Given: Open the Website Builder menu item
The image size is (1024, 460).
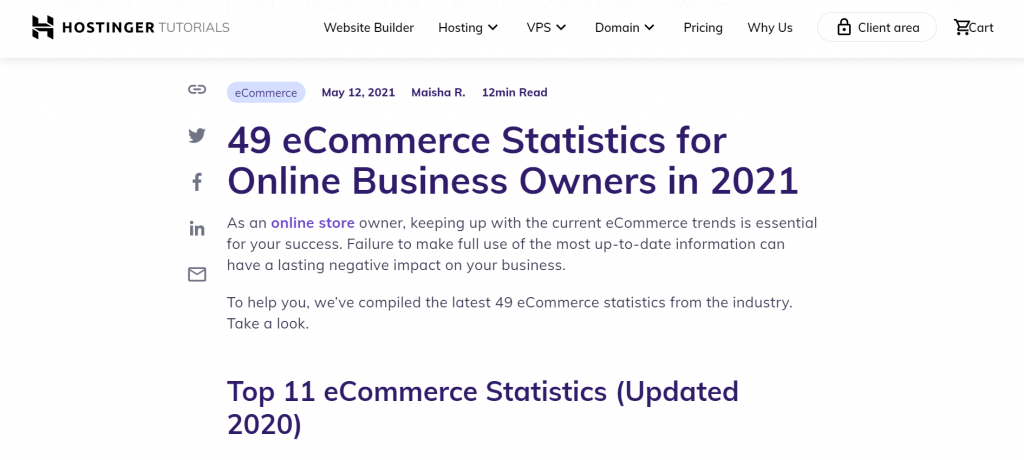Looking at the screenshot, I should (368, 27).
